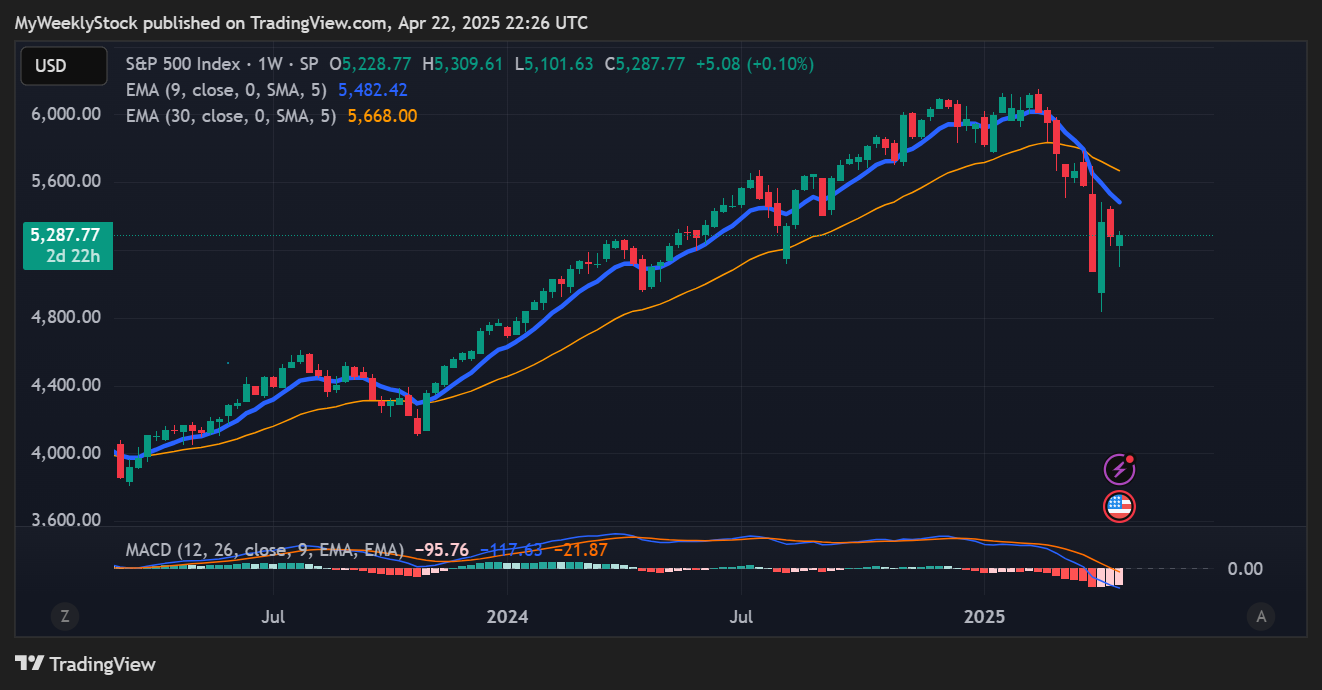Click the 4,800.00 price axis label

click(x=65, y=317)
